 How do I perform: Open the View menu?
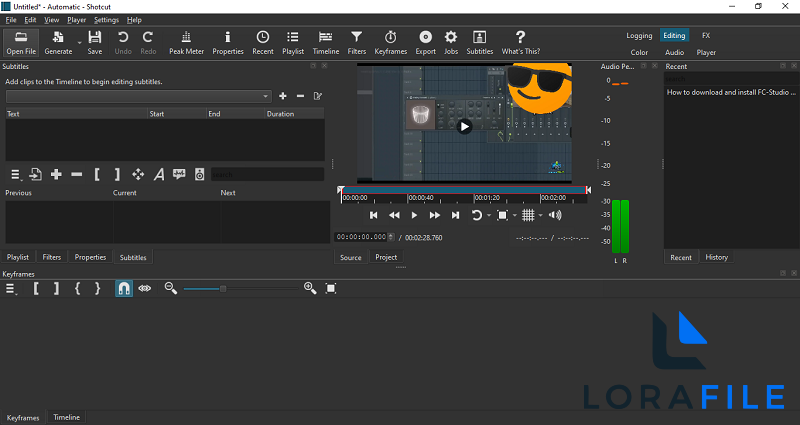[x=52, y=20]
